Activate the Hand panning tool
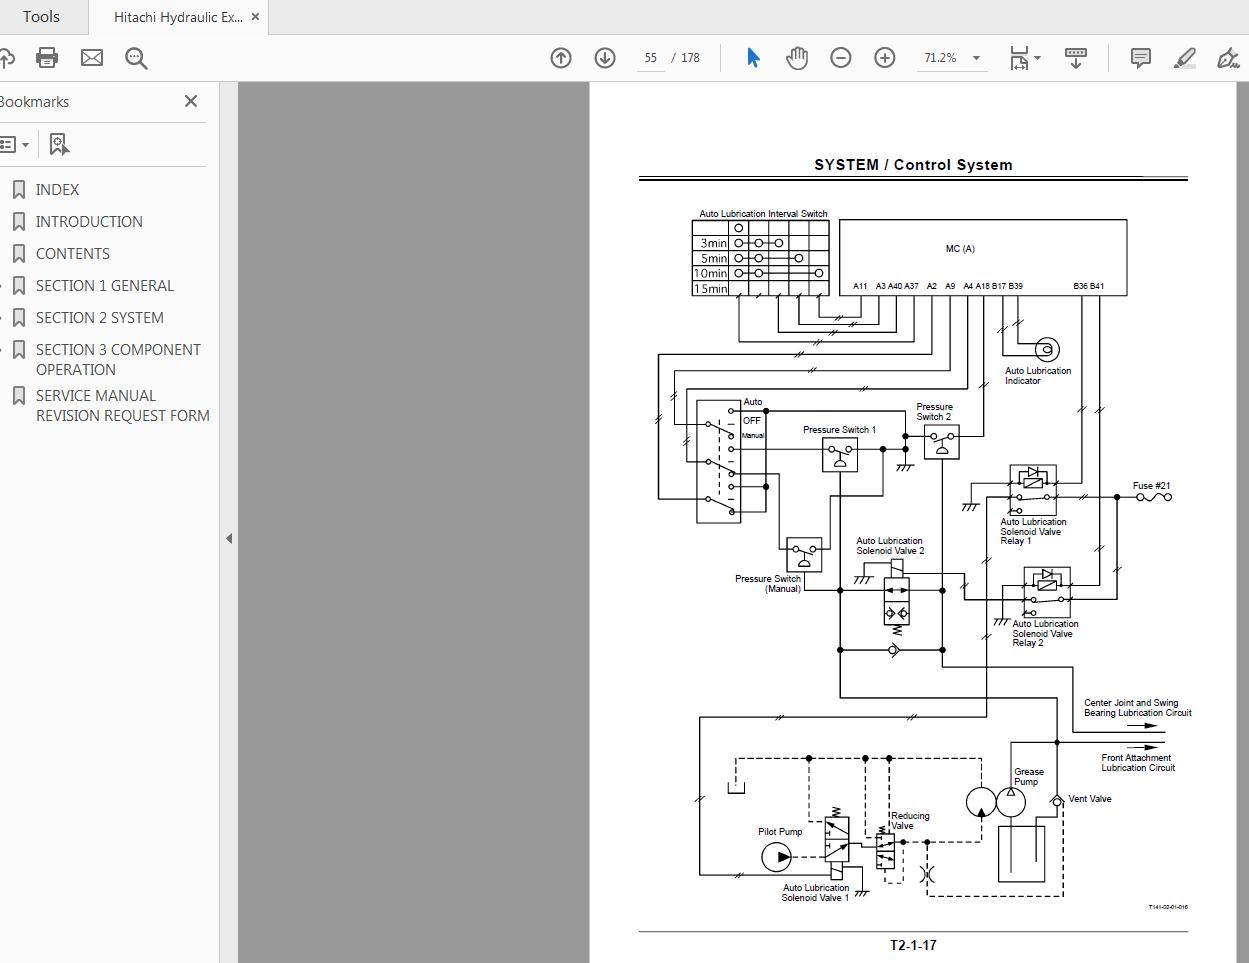 point(797,57)
